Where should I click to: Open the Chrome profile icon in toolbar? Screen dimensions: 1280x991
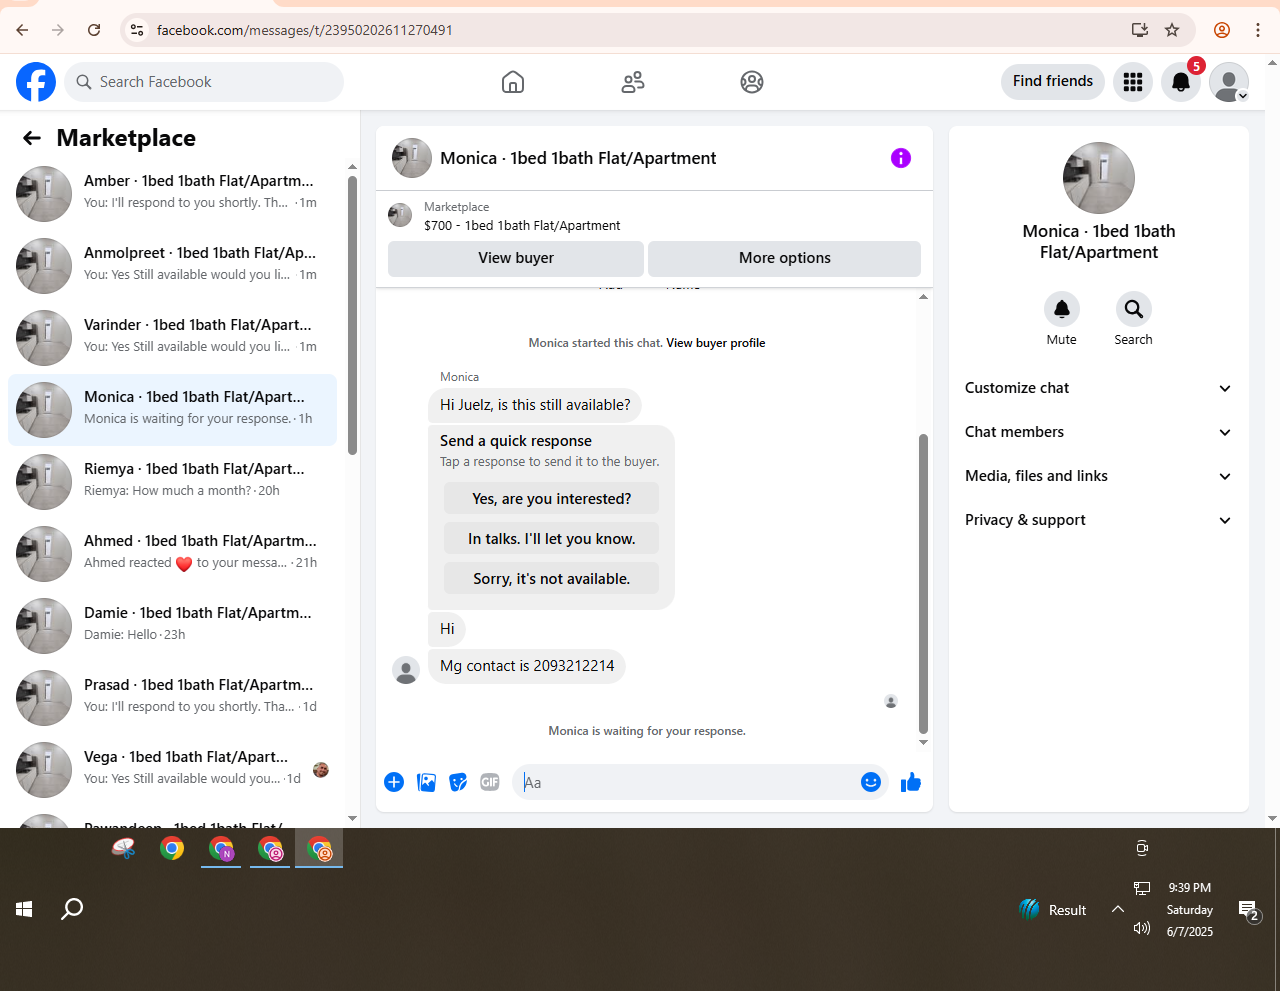tap(1222, 30)
